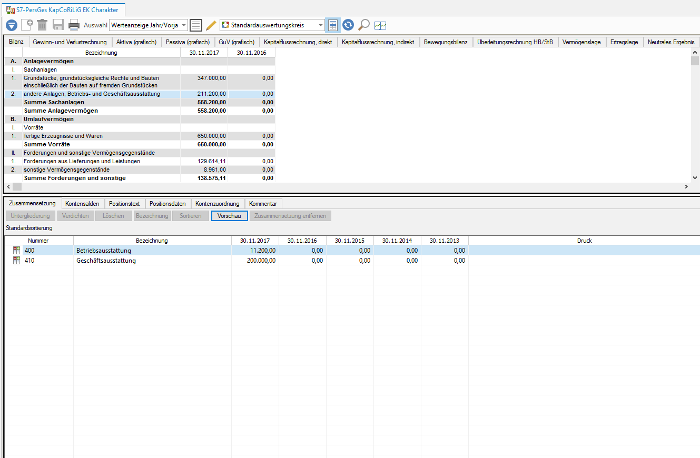
Task: Open the Bewegungsbilanz tab
Action: click(x=445, y=42)
